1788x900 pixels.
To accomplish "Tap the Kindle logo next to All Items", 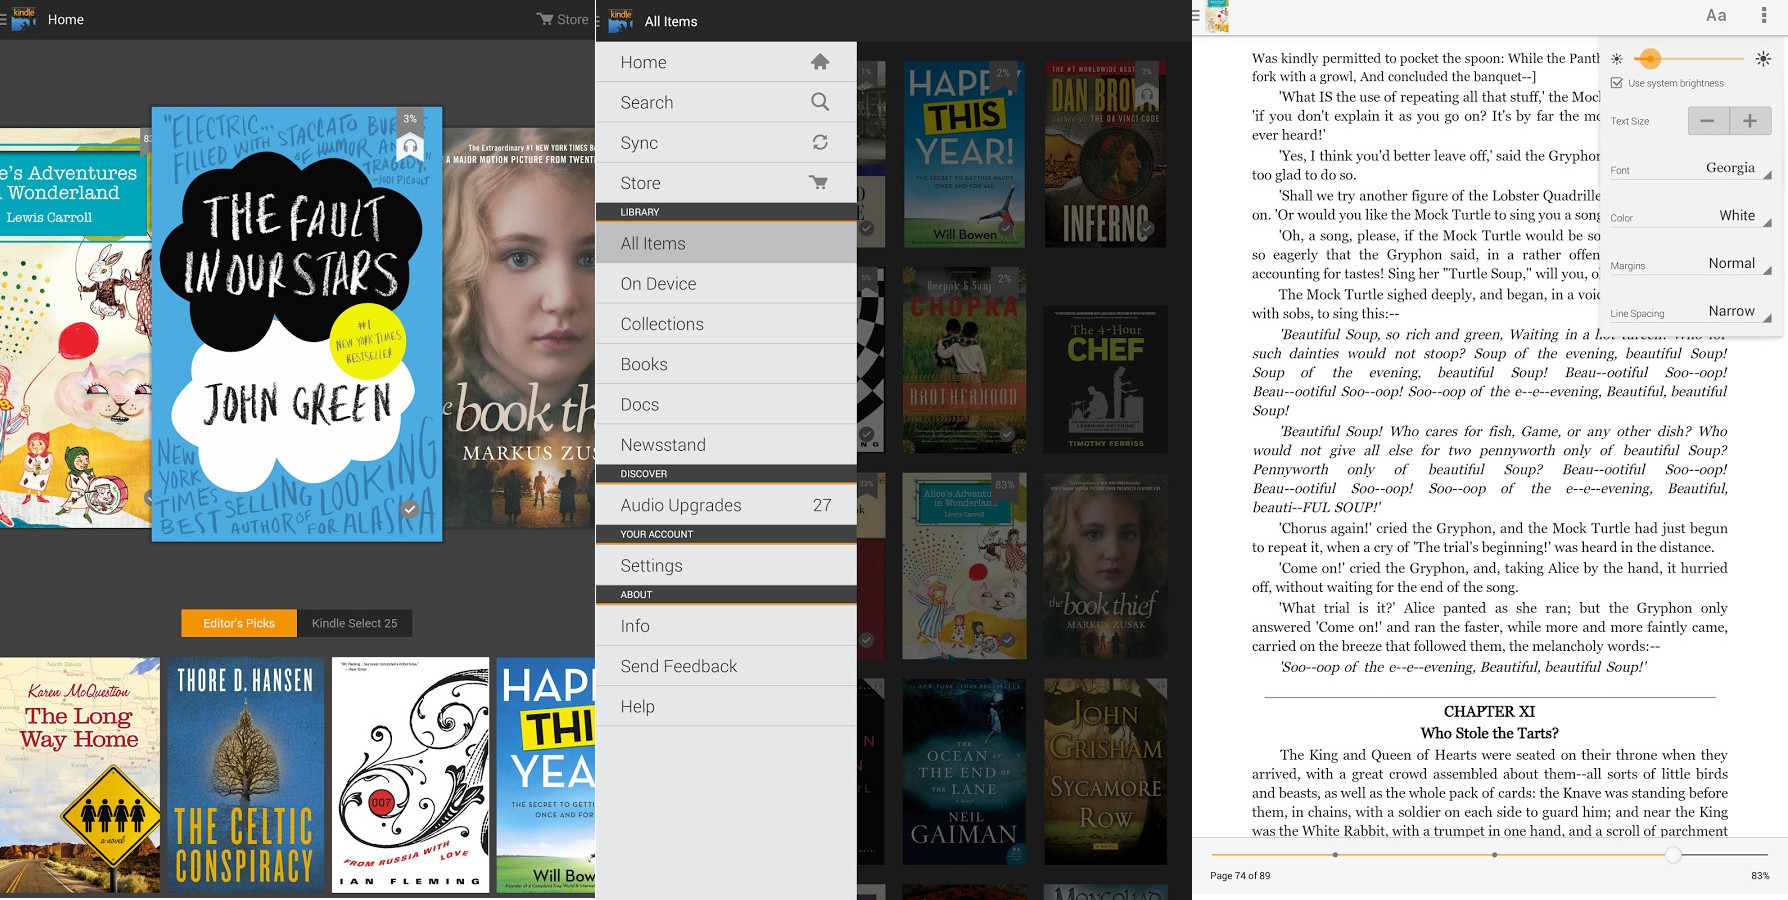I will point(621,21).
